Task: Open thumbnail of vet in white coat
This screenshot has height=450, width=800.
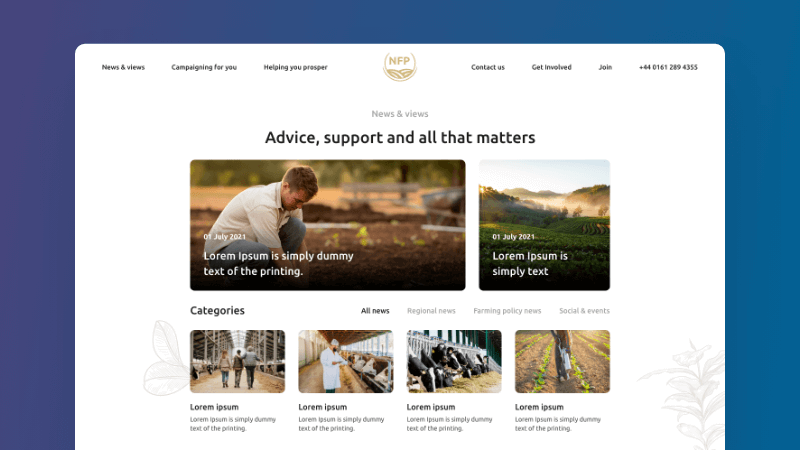Action: pyautogui.click(x=346, y=361)
